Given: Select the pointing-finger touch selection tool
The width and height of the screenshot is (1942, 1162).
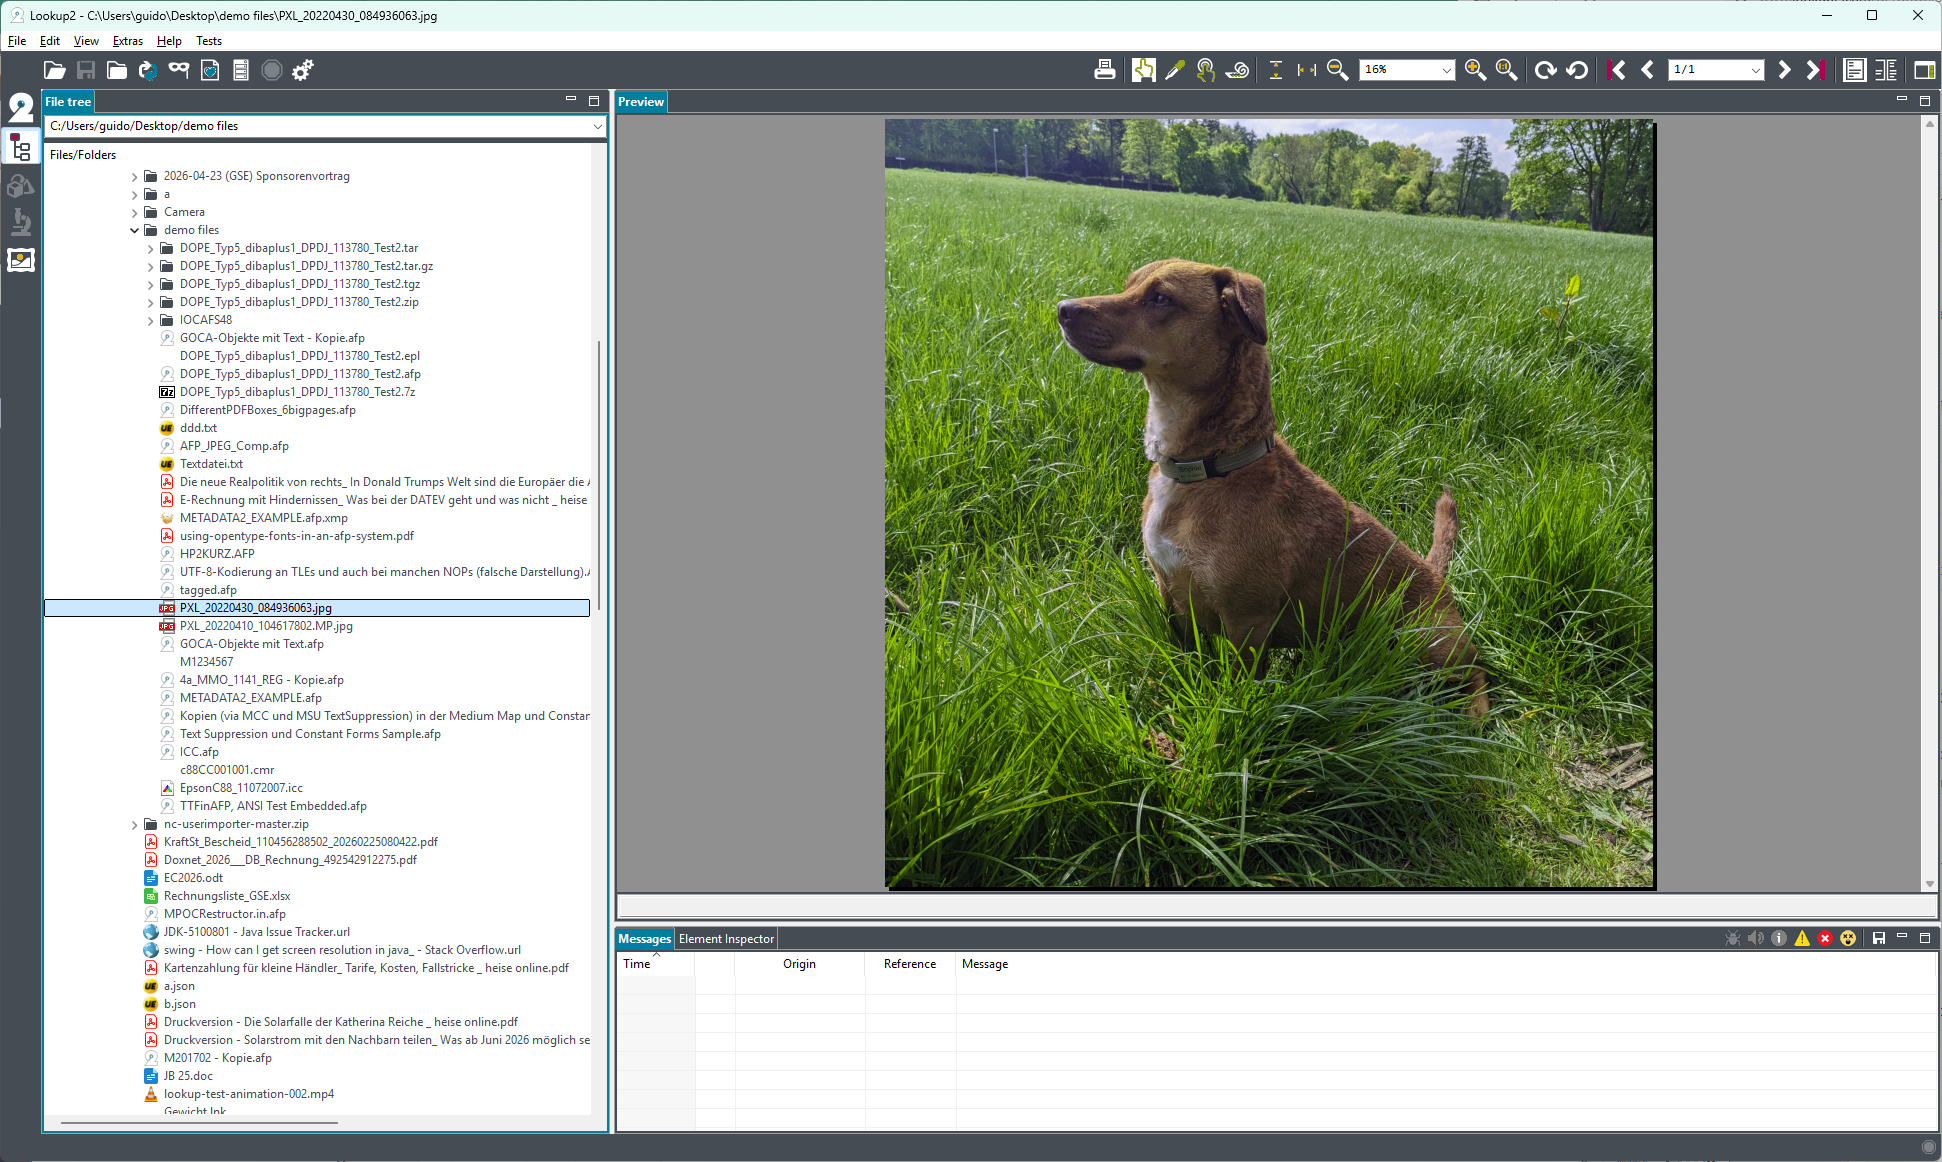Looking at the screenshot, I should pos(1206,70).
